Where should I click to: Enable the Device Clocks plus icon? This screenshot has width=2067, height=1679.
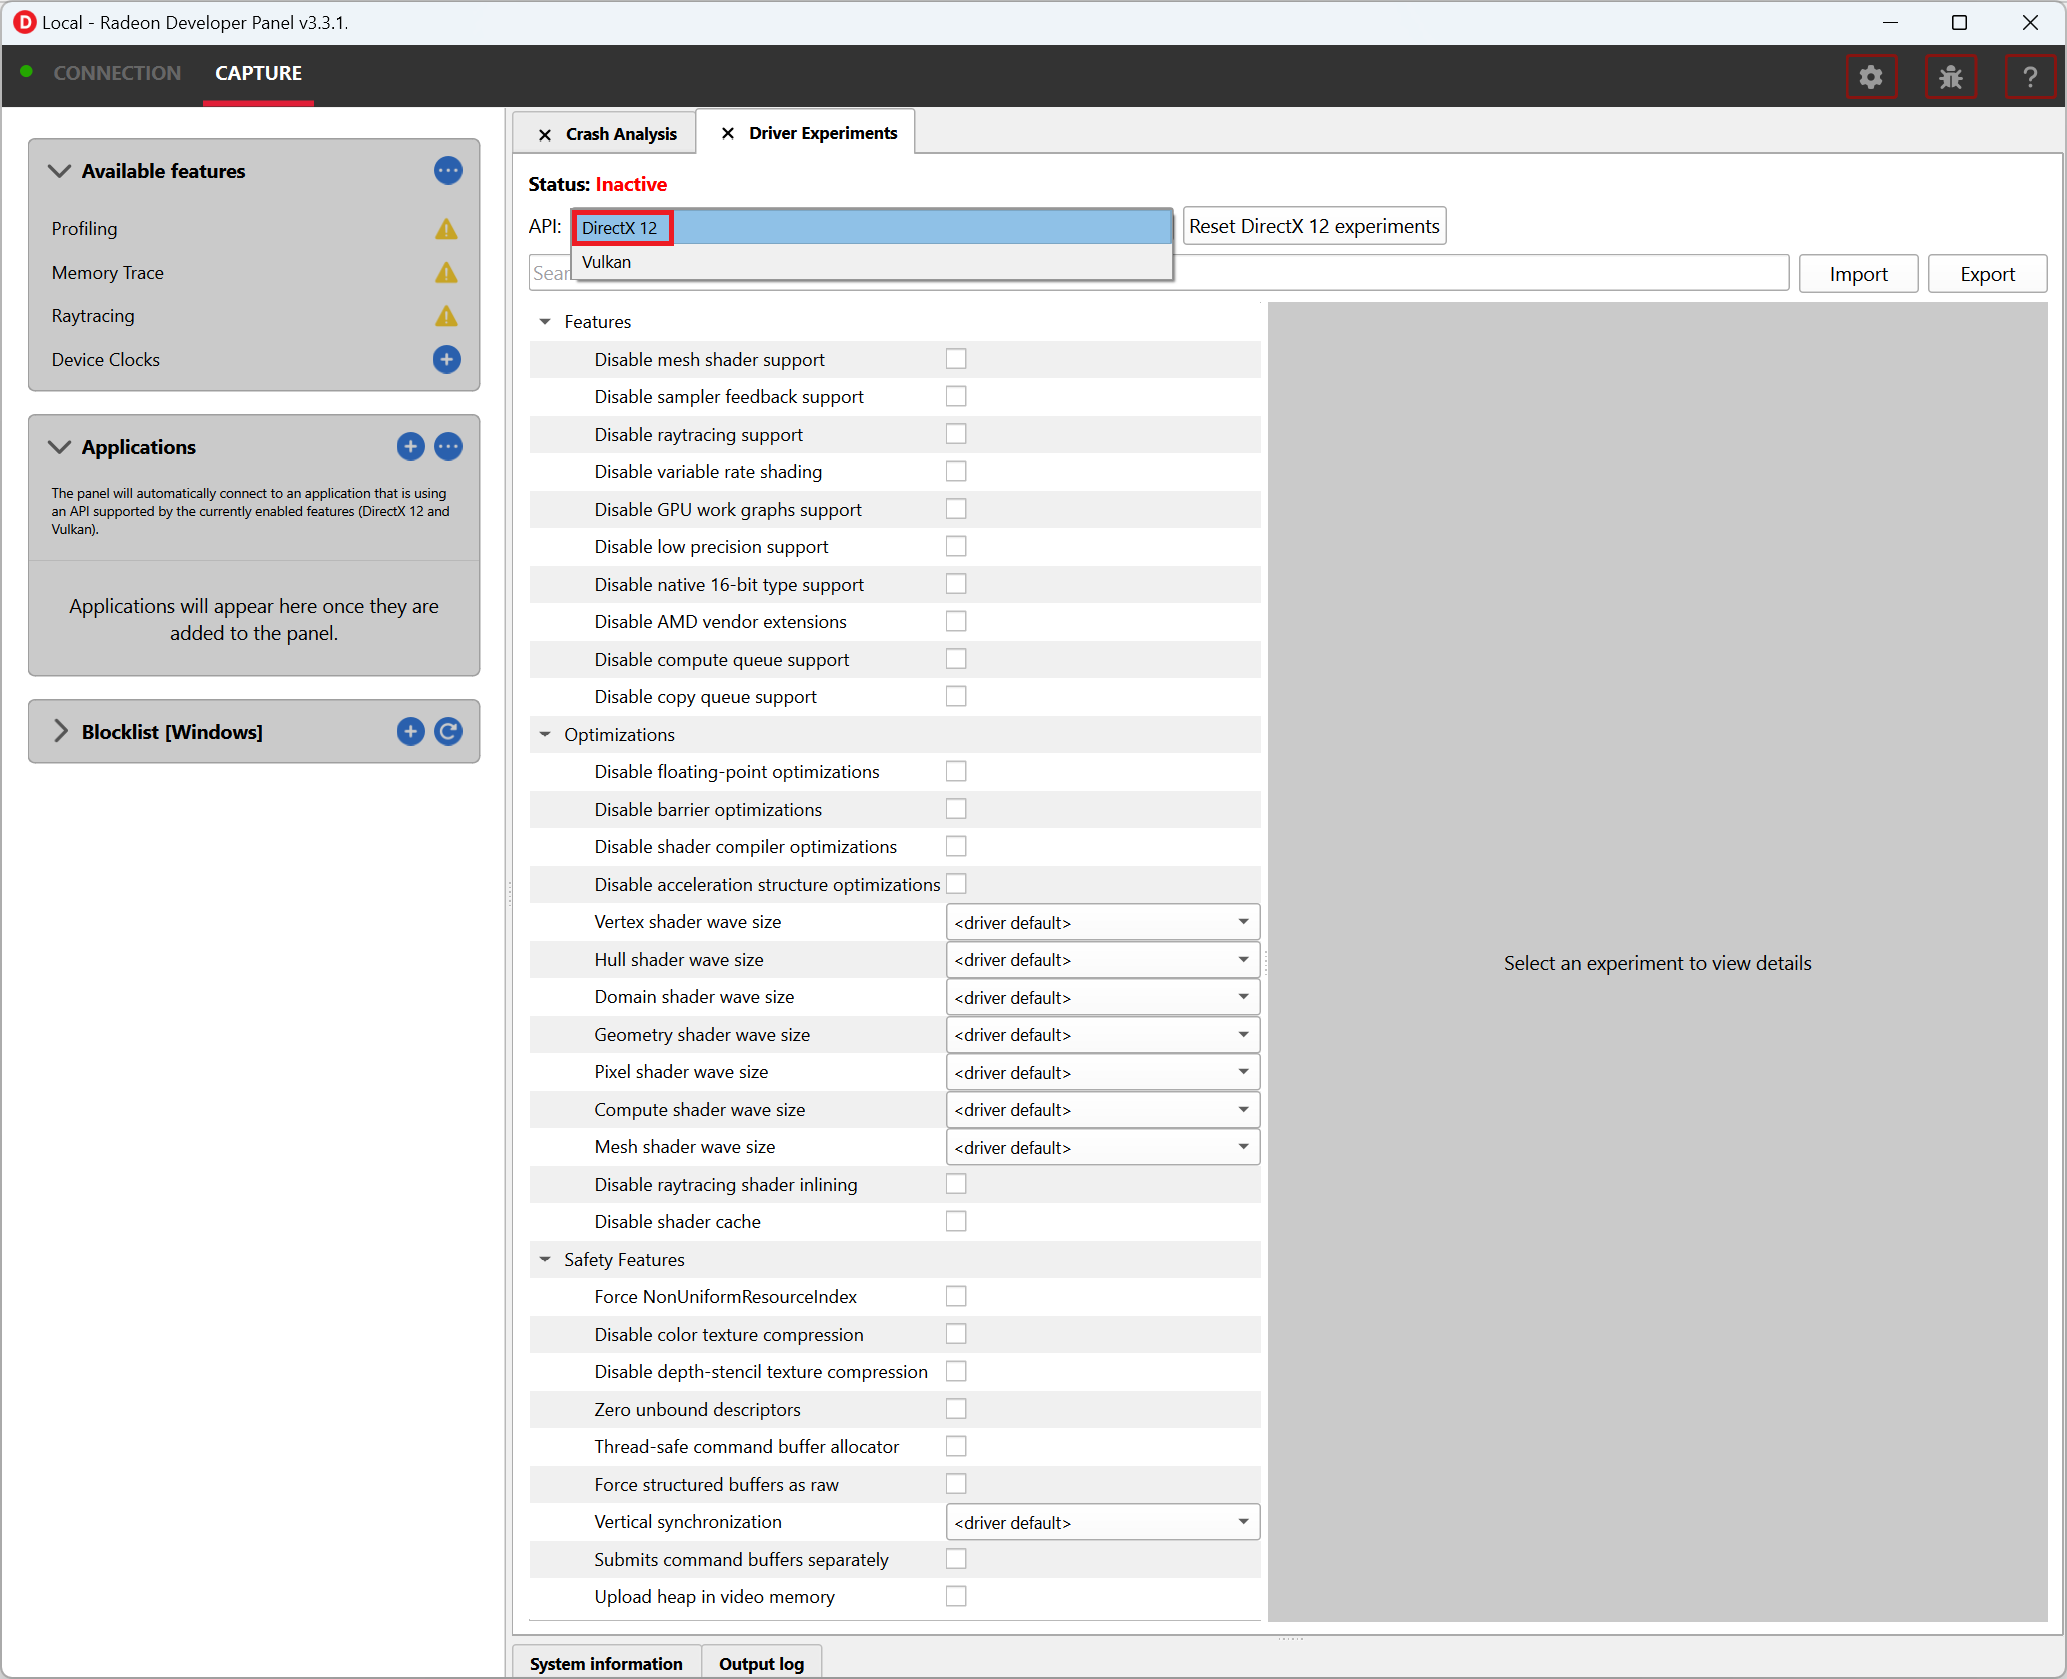tap(447, 359)
